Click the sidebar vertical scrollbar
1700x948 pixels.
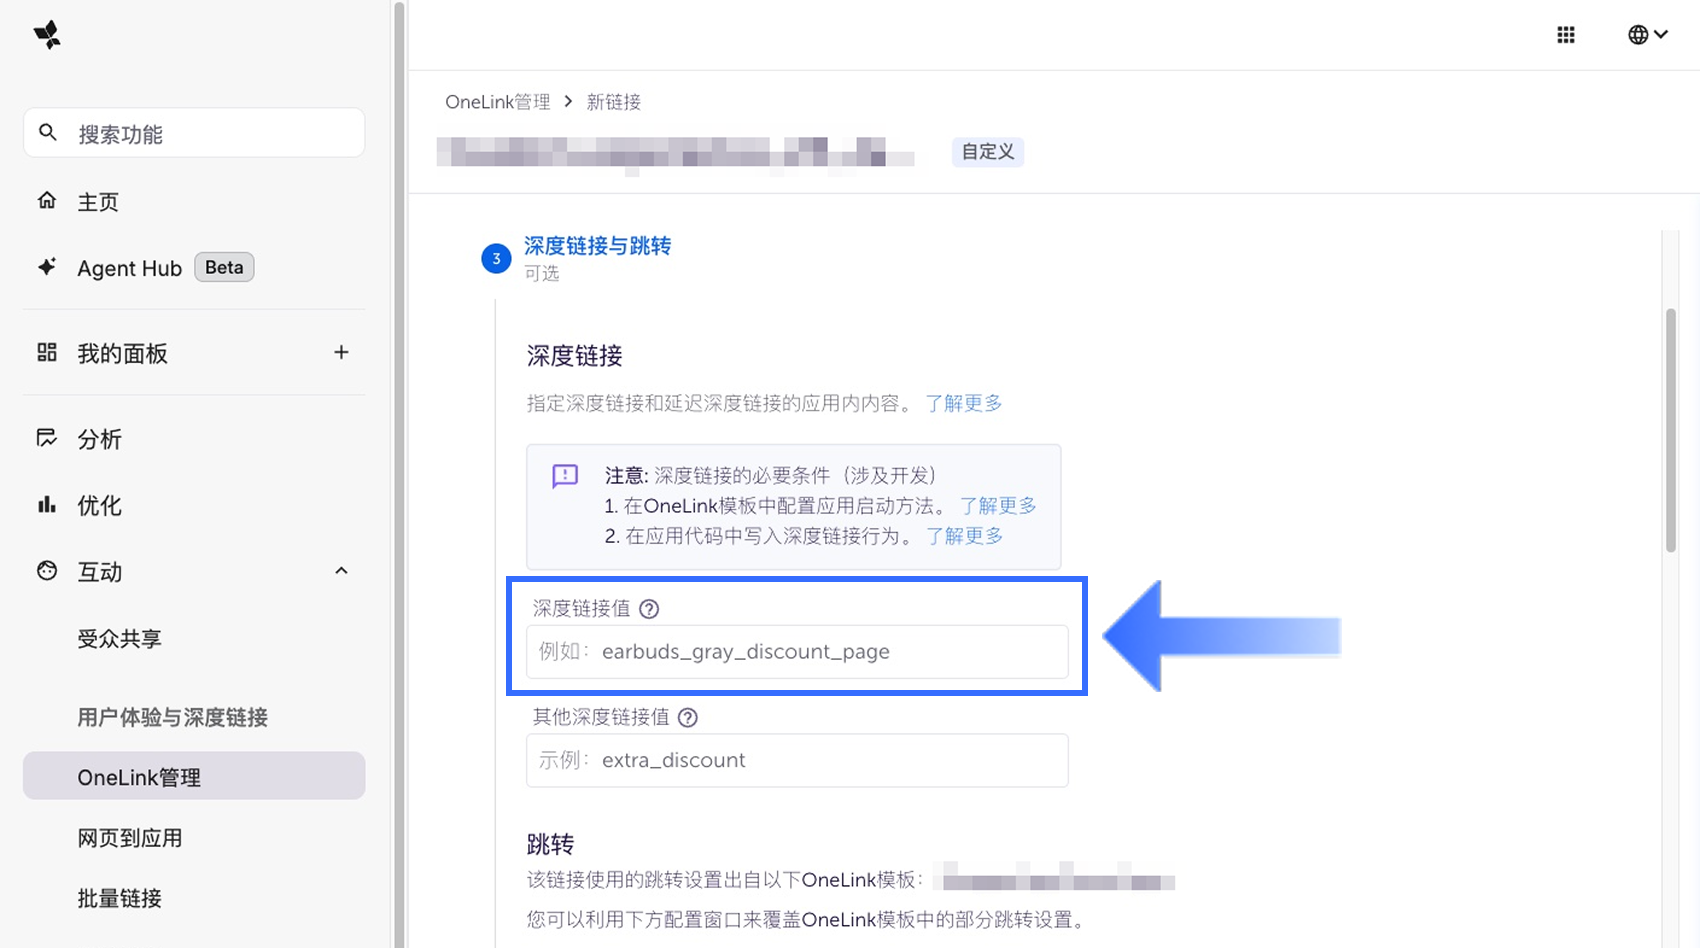click(x=399, y=474)
